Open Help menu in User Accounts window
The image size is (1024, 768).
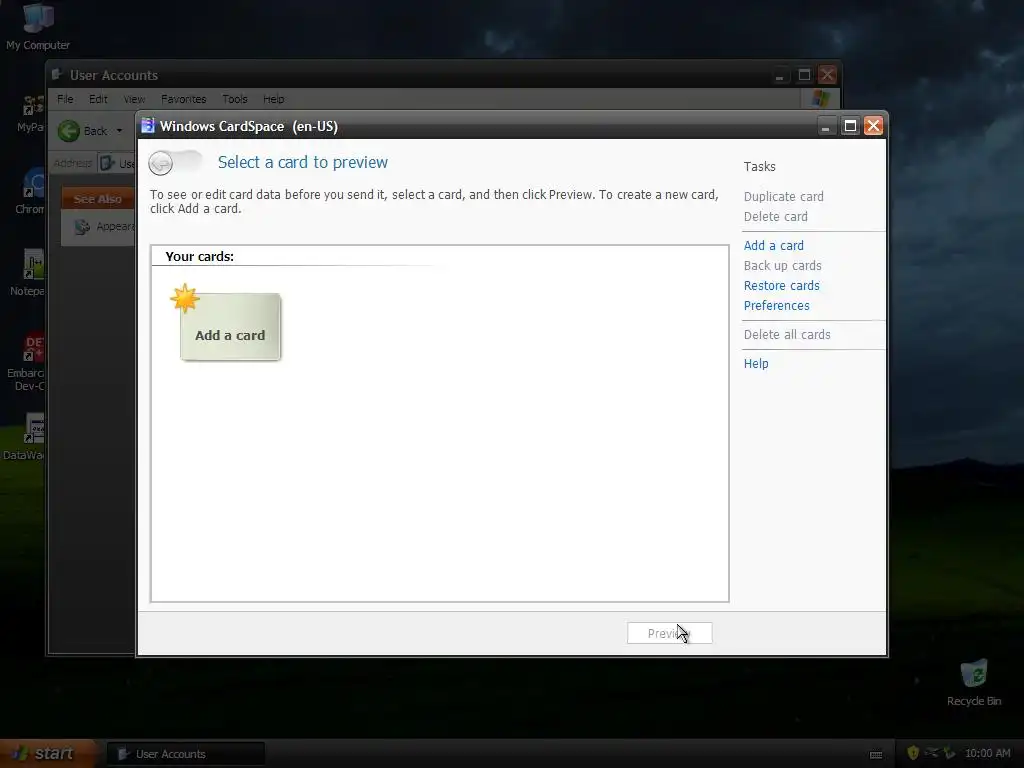(274, 99)
